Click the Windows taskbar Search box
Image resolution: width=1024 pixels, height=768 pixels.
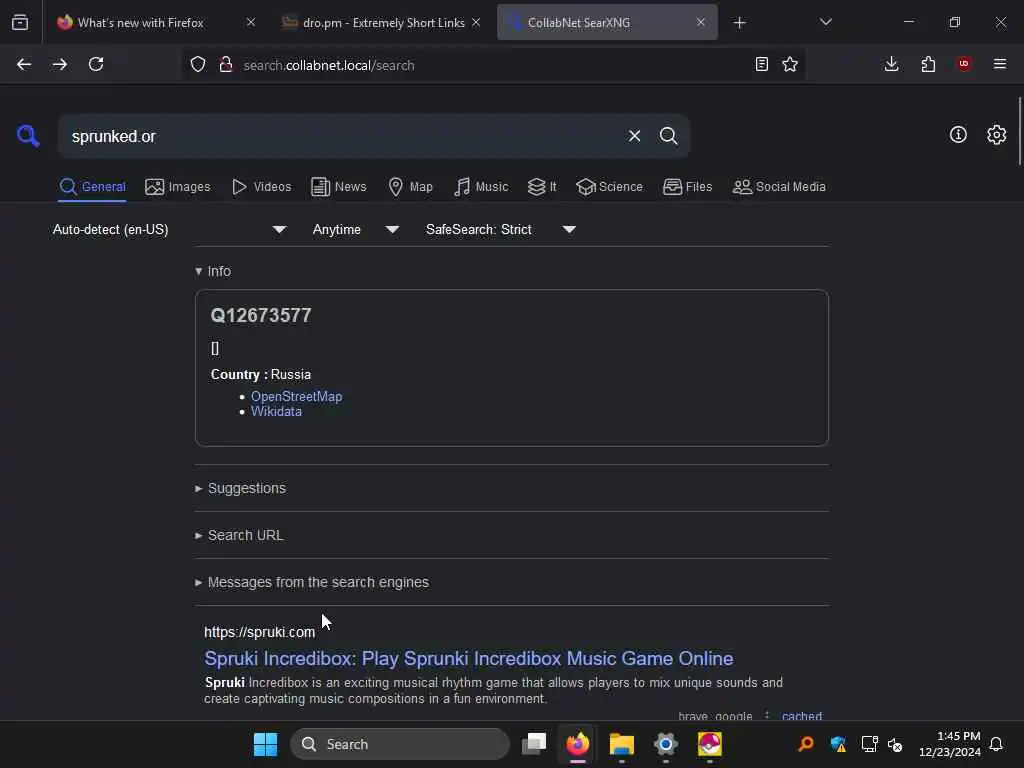click(x=400, y=744)
